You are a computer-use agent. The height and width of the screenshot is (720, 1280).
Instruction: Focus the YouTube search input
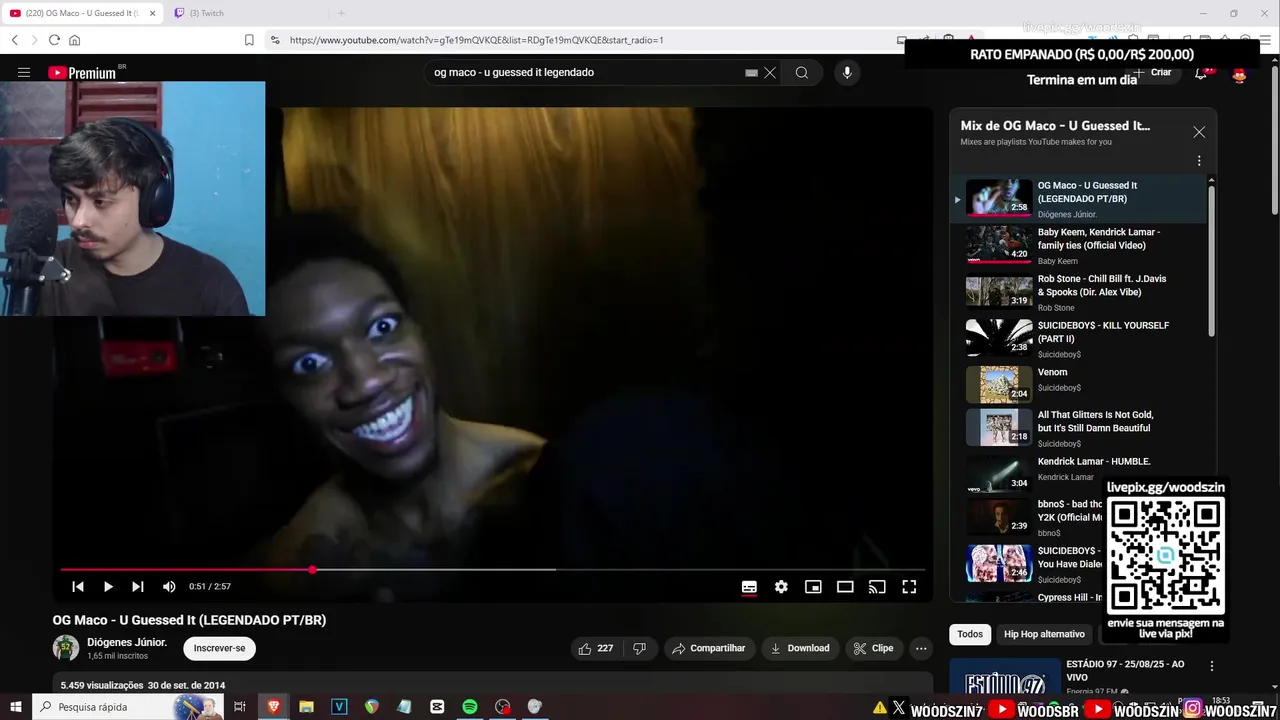pos(585,73)
